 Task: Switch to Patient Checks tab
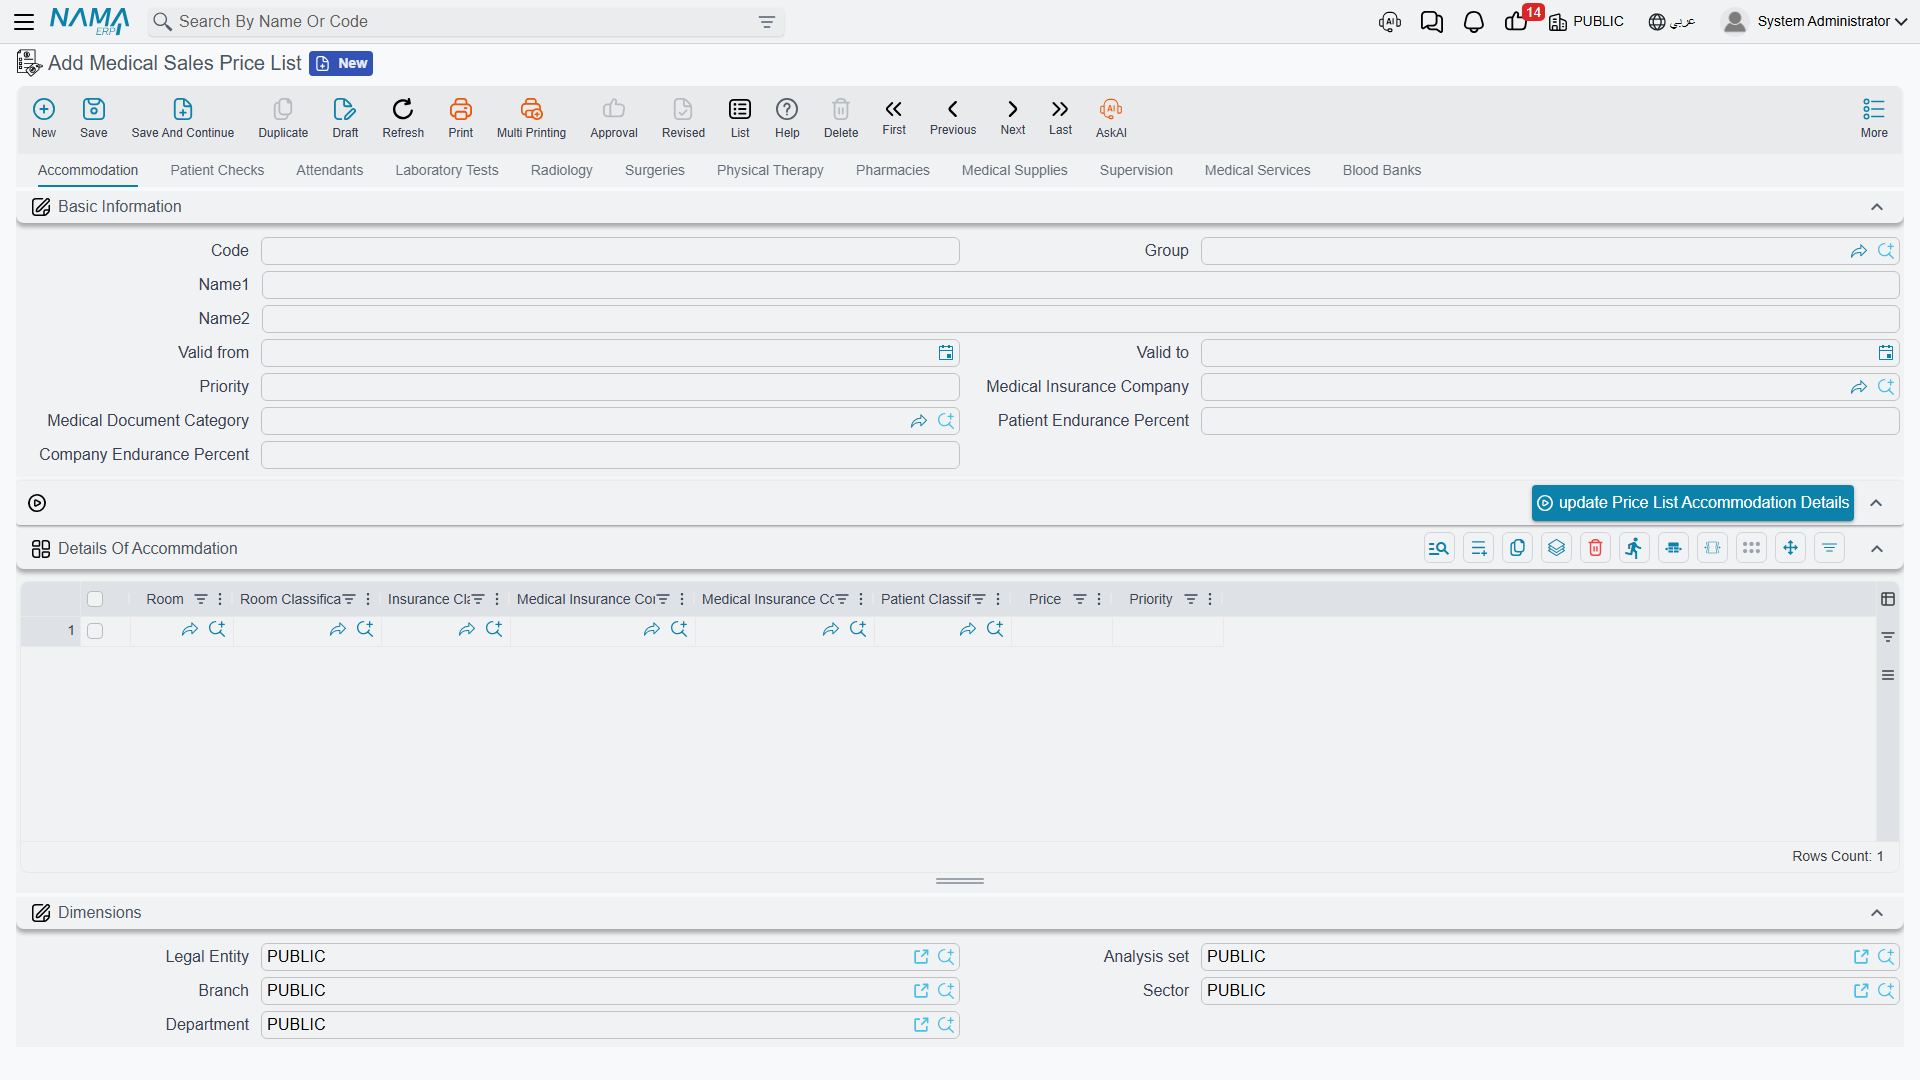click(x=217, y=170)
